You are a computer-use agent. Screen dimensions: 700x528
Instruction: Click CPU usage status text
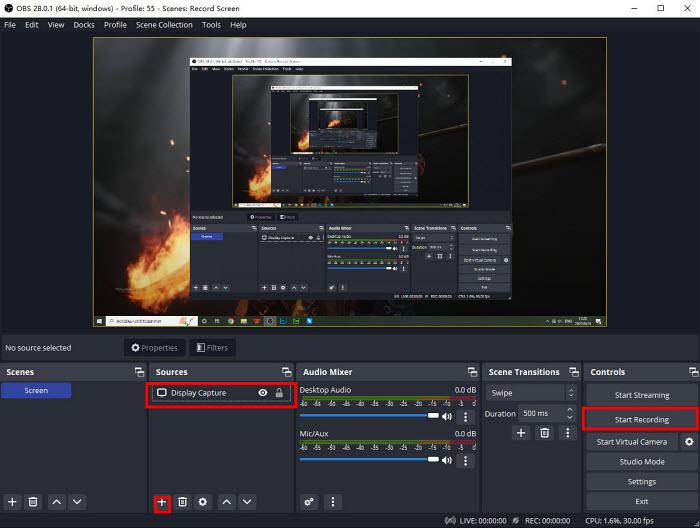coord(619,521)
